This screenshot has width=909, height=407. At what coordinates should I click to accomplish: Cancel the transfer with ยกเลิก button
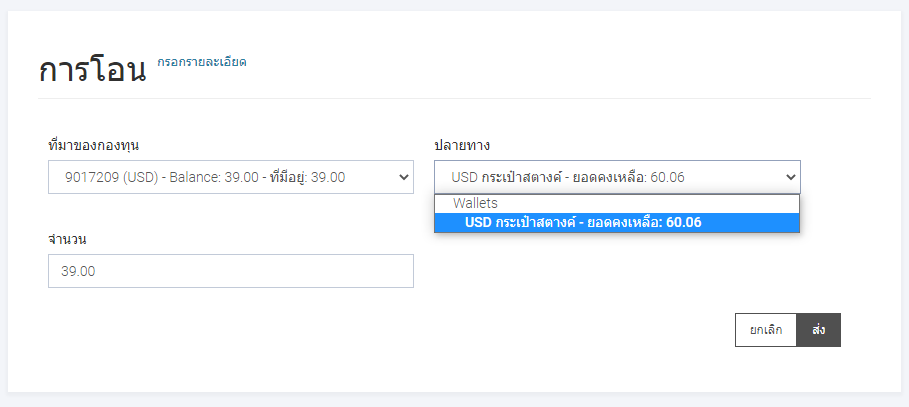point(766,330)
